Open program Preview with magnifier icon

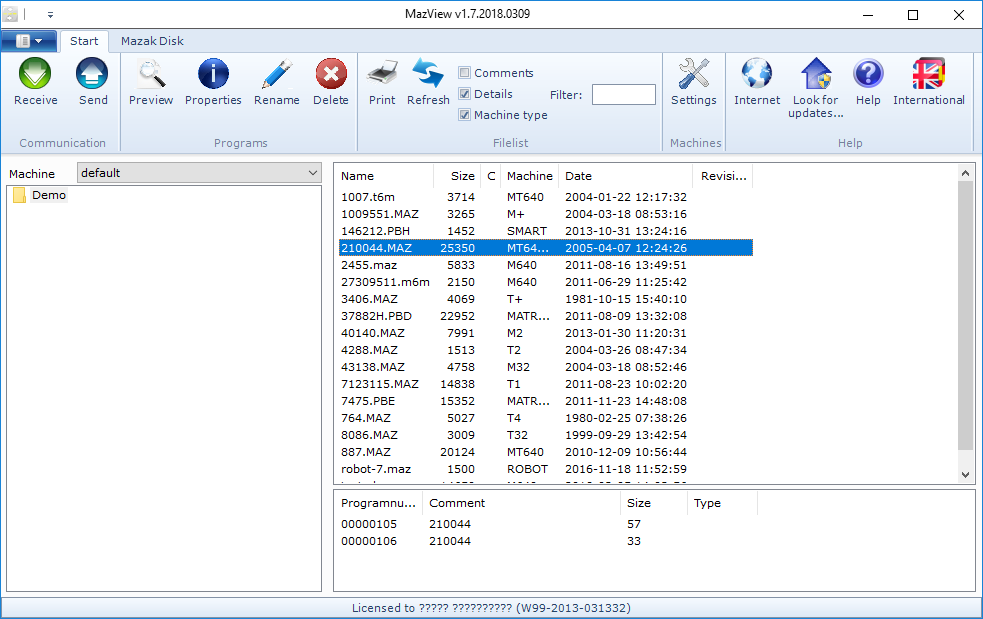click(x=150, y=73)
